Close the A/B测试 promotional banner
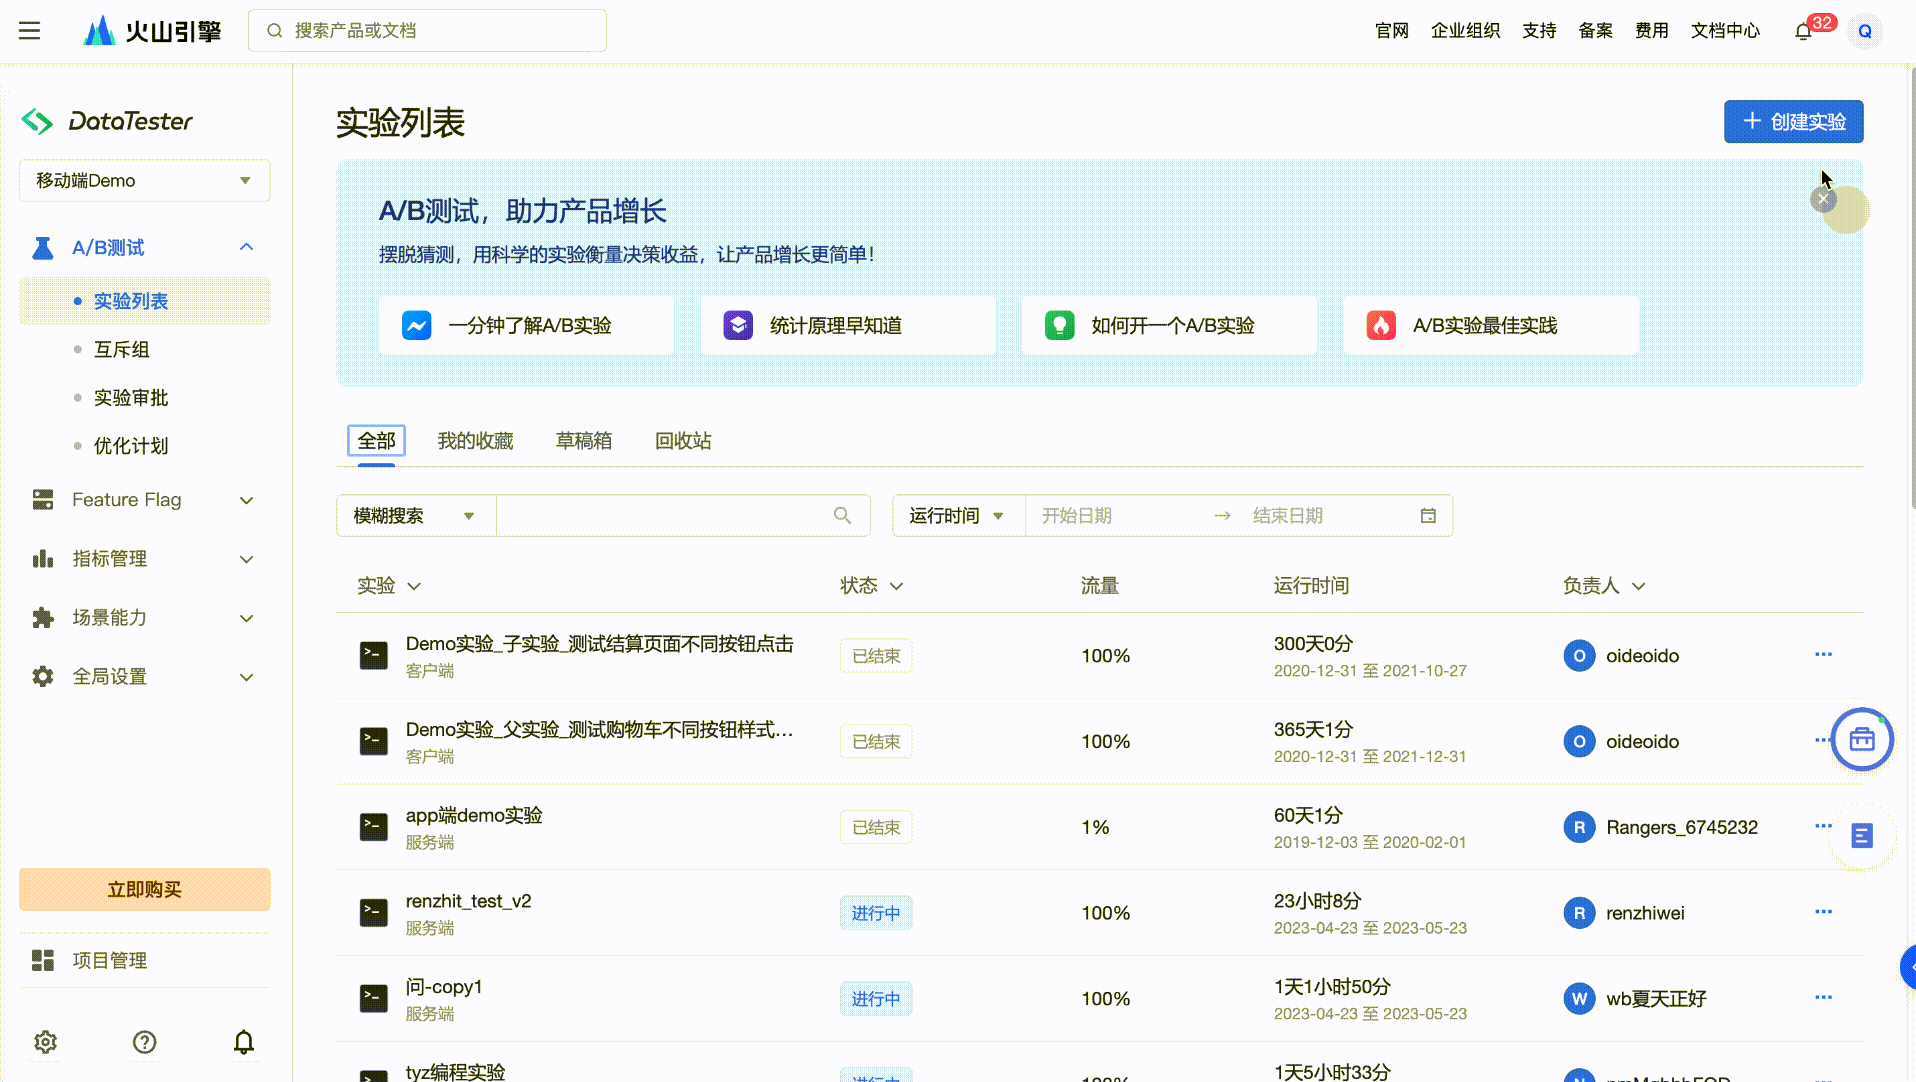 pyautogui.click(x=1823, y=200)
